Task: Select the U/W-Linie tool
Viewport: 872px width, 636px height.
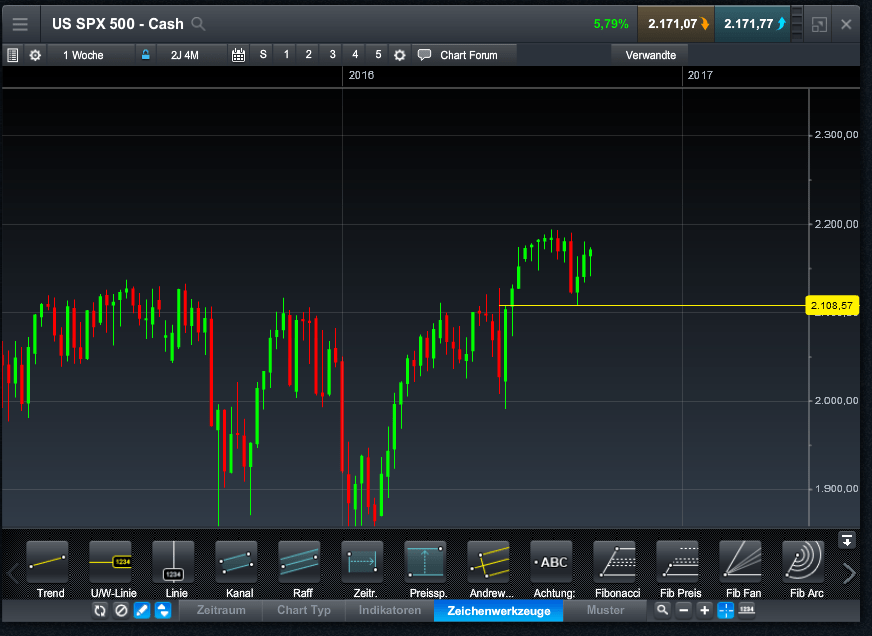Action: point(111,569)
